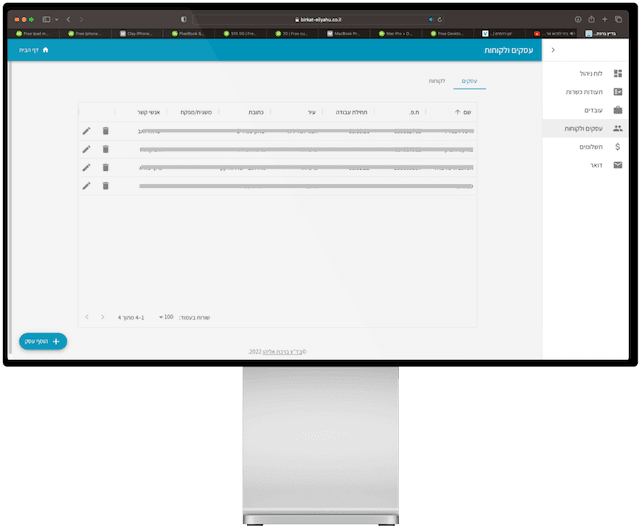Switch to S10 5G browser tab
Screen dimensions: 640x530
pyautogui.click(x=240, y=33)
